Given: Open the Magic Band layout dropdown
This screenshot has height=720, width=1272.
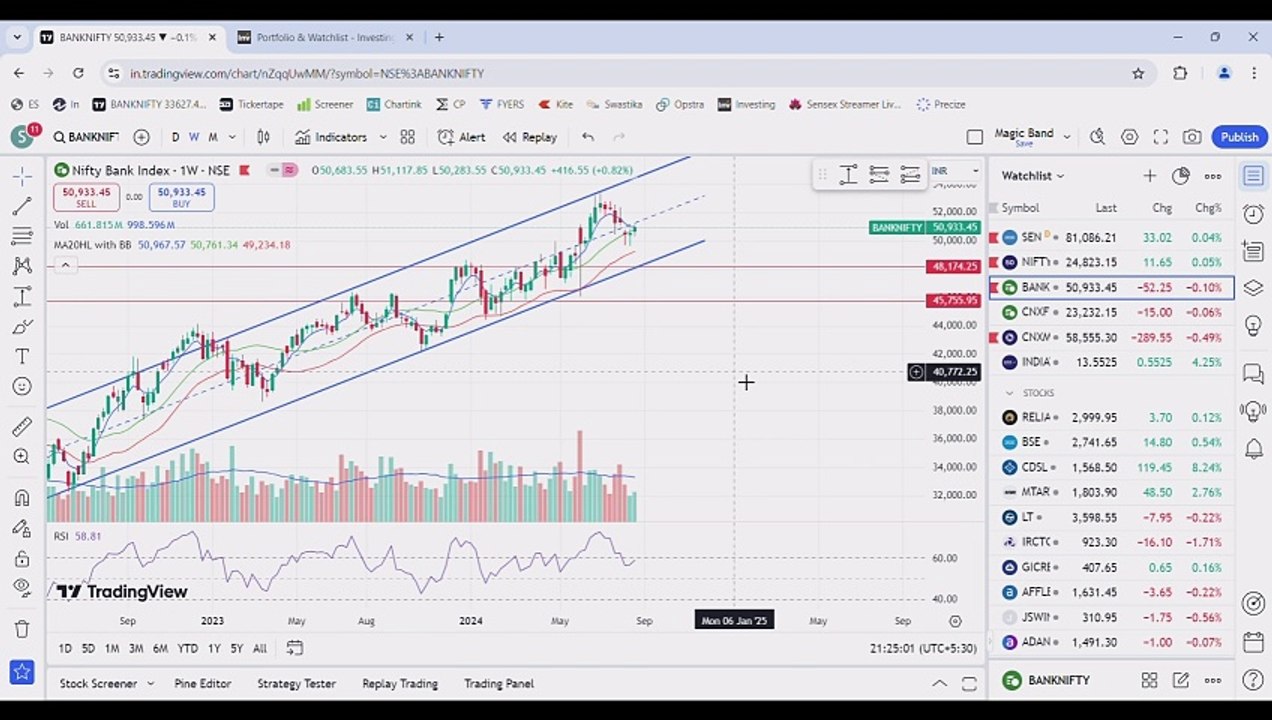Looking at the screenshot, I should [1067, 137].
